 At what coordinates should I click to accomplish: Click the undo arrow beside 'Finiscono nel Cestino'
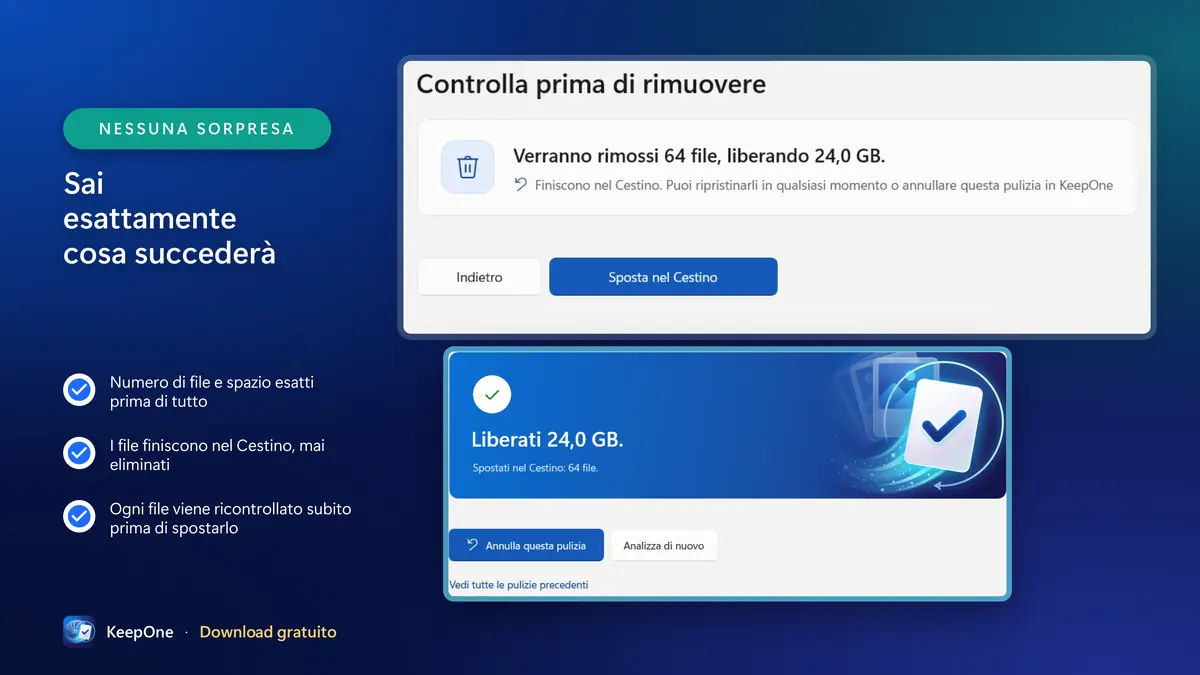point(521,185)
